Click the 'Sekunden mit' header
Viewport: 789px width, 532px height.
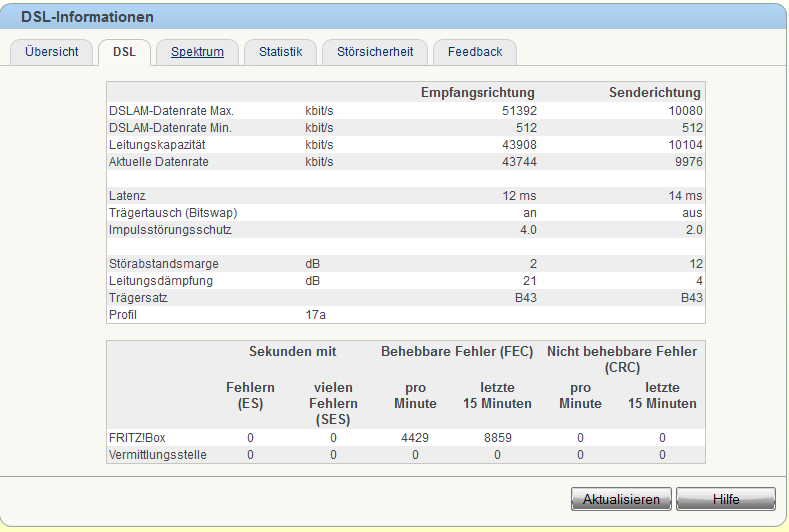coord(292,351)
